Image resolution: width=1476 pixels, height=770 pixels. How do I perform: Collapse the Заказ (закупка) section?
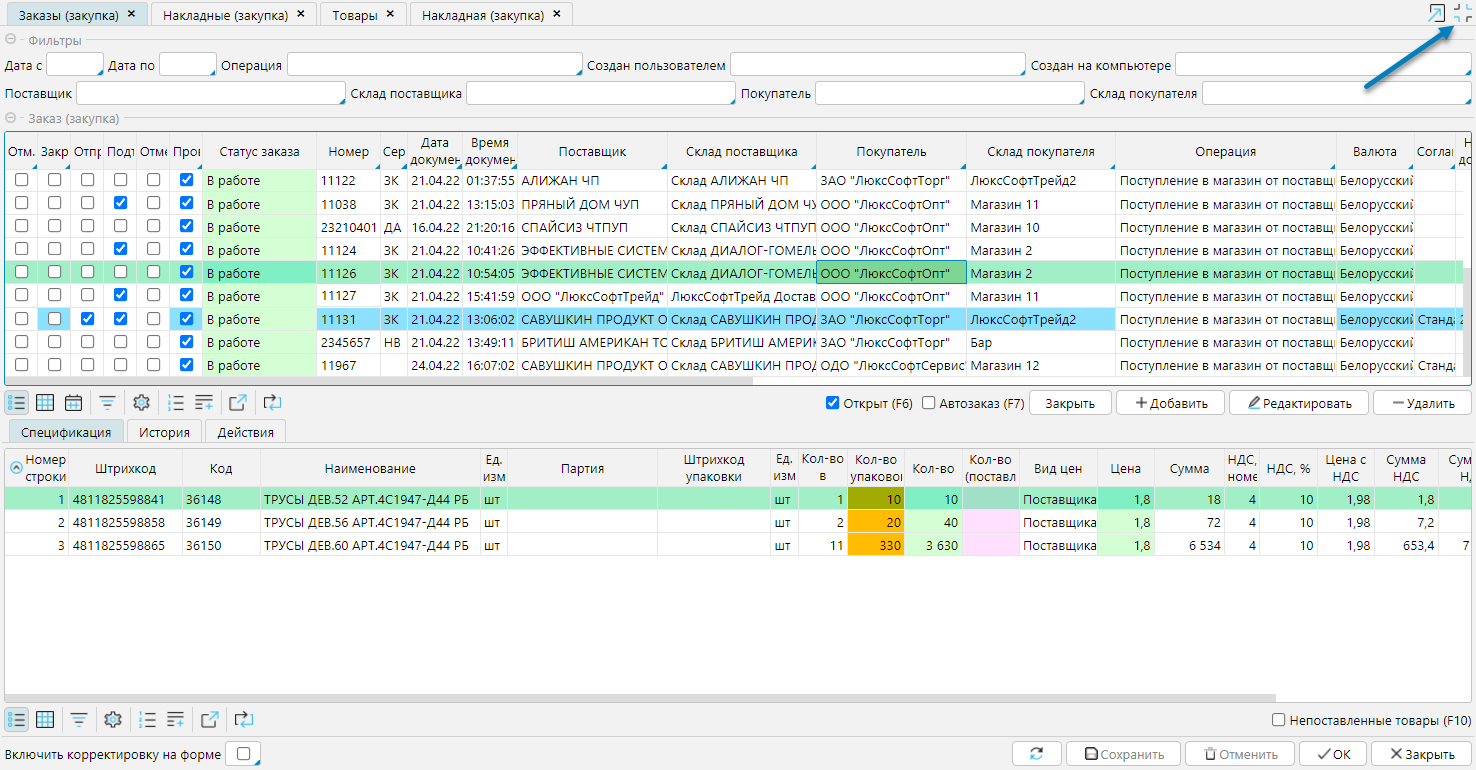[11, 118]
